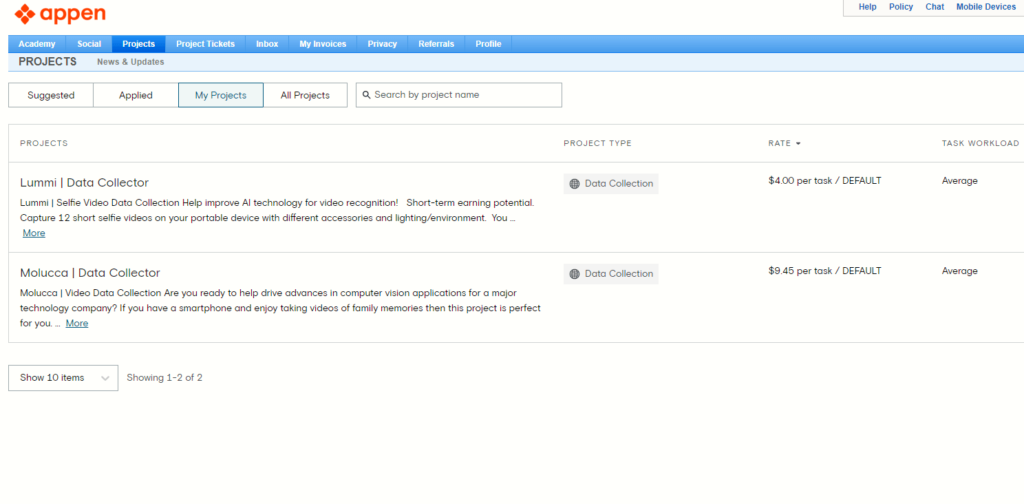Screen dimensions: 1024x504
Task: Click the PROJECTS column header
Action: (44, 144)
